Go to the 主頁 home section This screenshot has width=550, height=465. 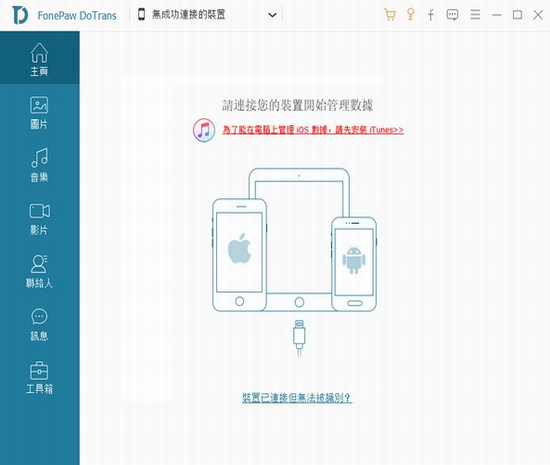(39, 59)
